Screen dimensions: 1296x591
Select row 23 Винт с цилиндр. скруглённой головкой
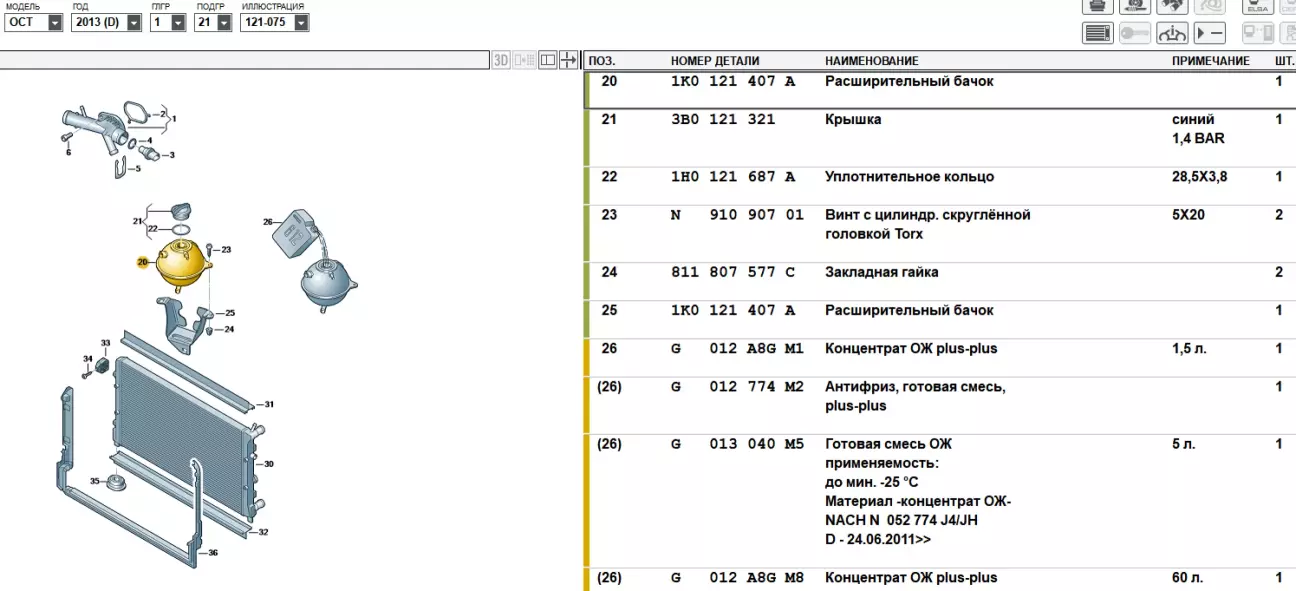tap(940, 233)
